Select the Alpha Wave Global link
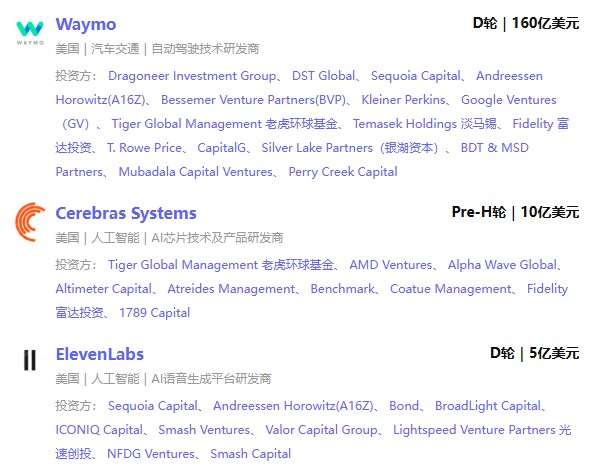This screenshot has height=471, width=610. [502, 265]
